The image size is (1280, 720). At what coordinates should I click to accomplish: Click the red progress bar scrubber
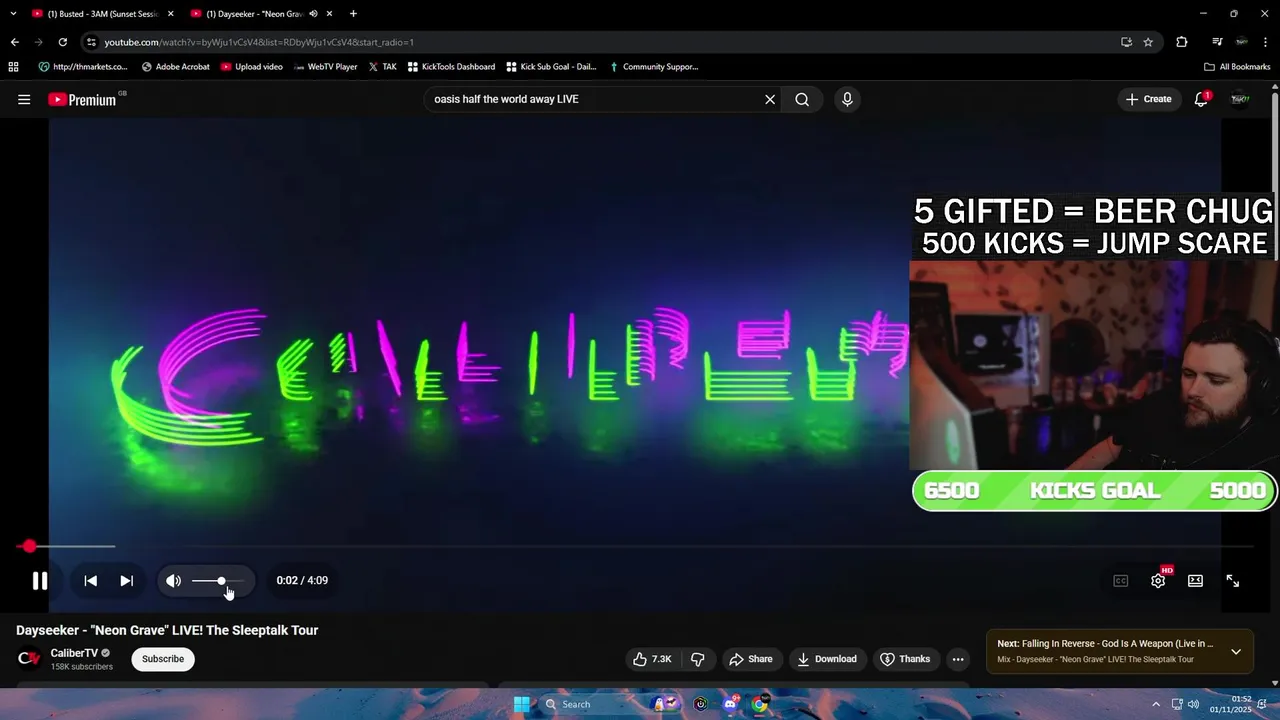coord(29,546)
